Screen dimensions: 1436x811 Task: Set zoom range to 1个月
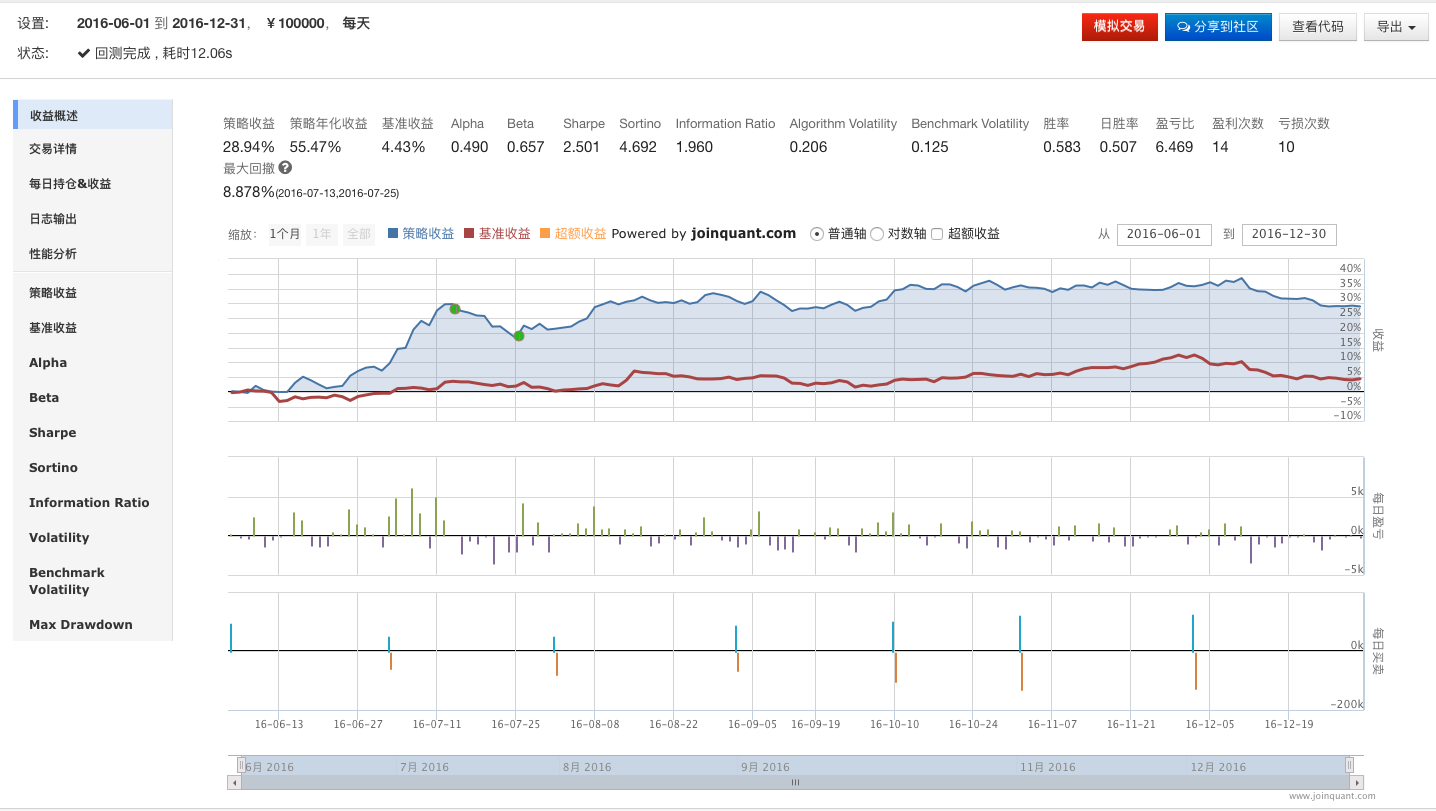tap(285, 234)
